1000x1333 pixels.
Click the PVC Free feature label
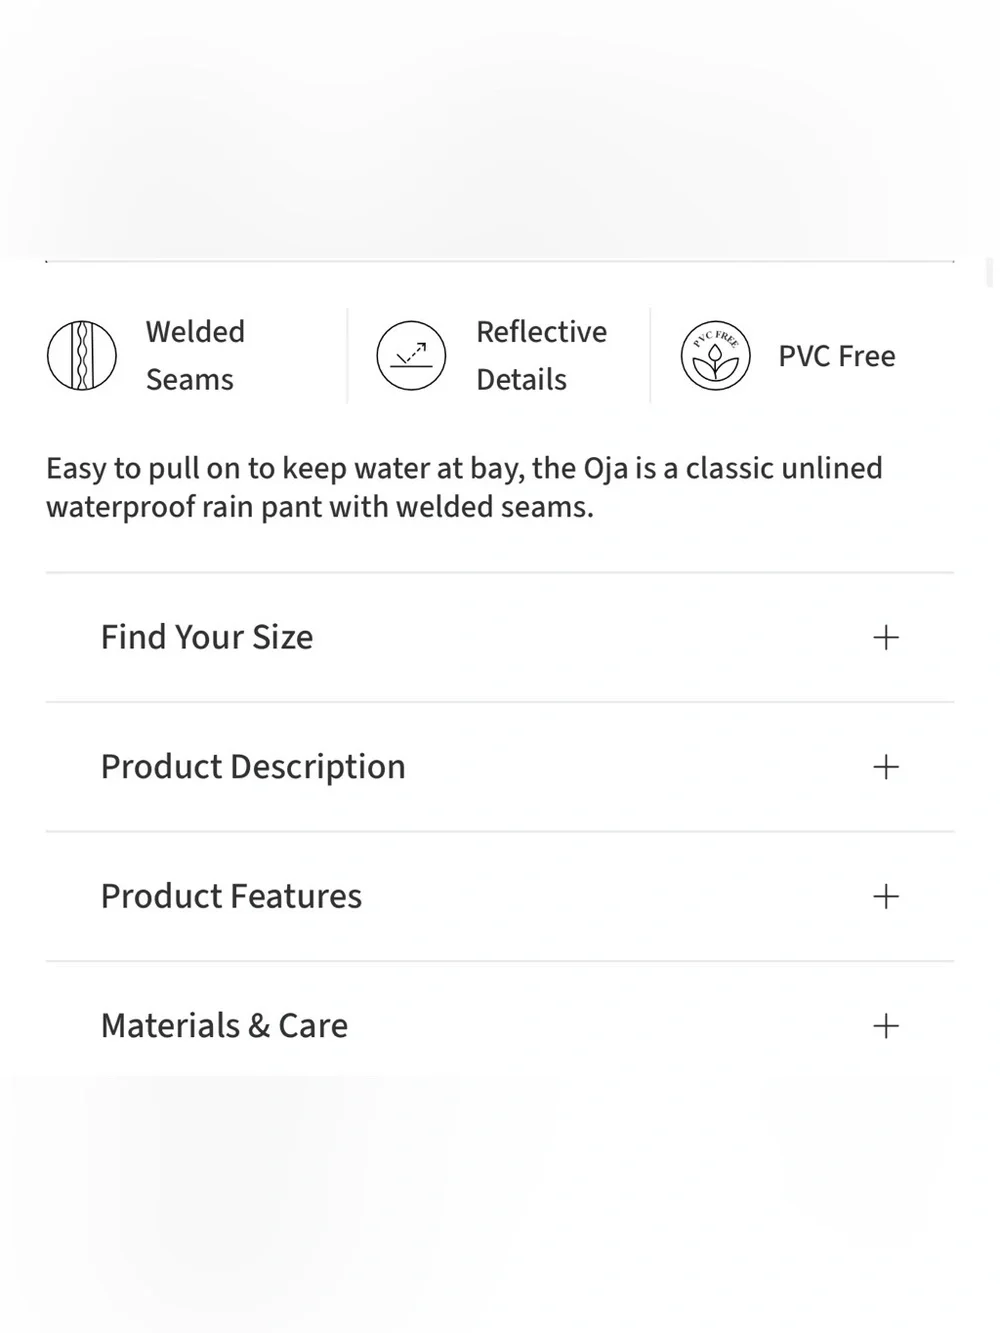coord(837,356)
